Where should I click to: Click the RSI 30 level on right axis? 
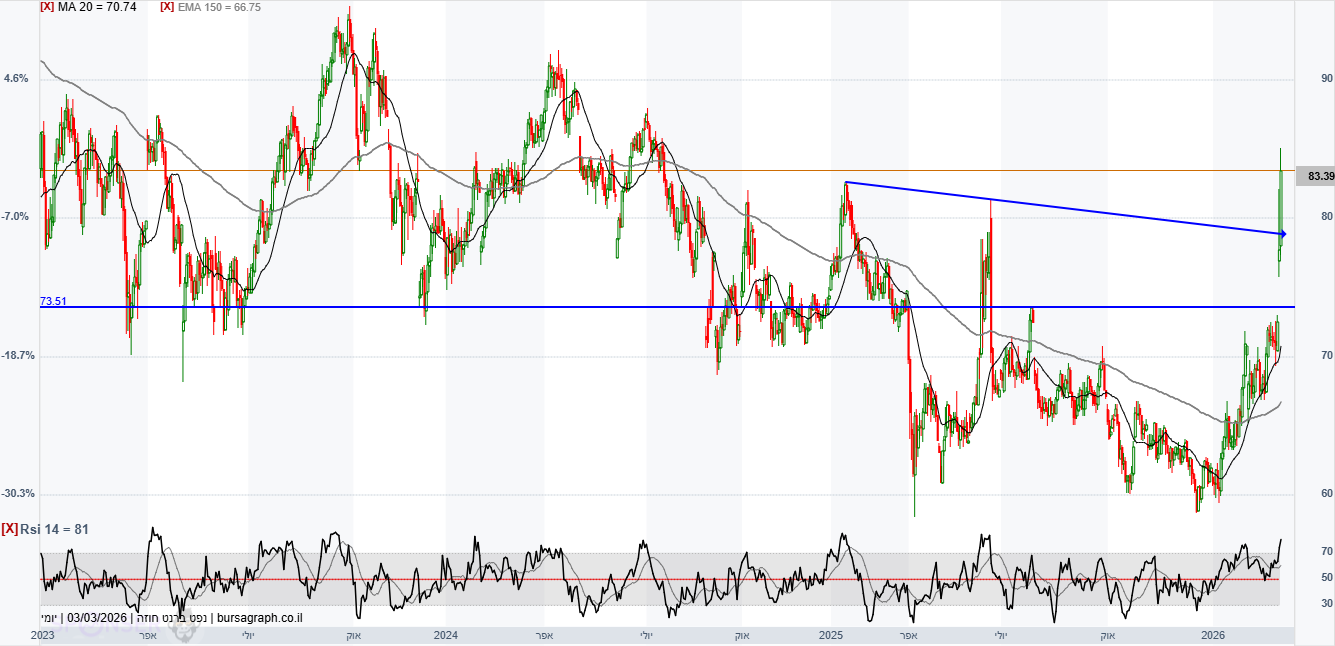pos(1327,603)
